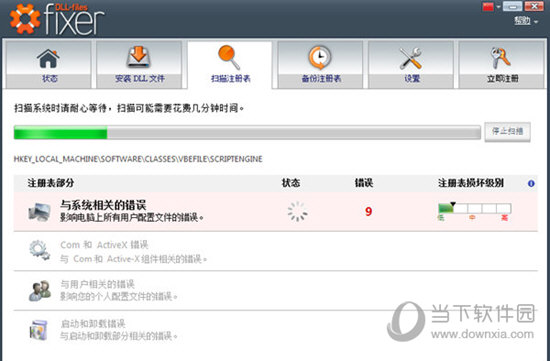Click the download arrow icon for 安装 DLL 文件
Screen dimensions: 550x361
(x=139, y=57)
